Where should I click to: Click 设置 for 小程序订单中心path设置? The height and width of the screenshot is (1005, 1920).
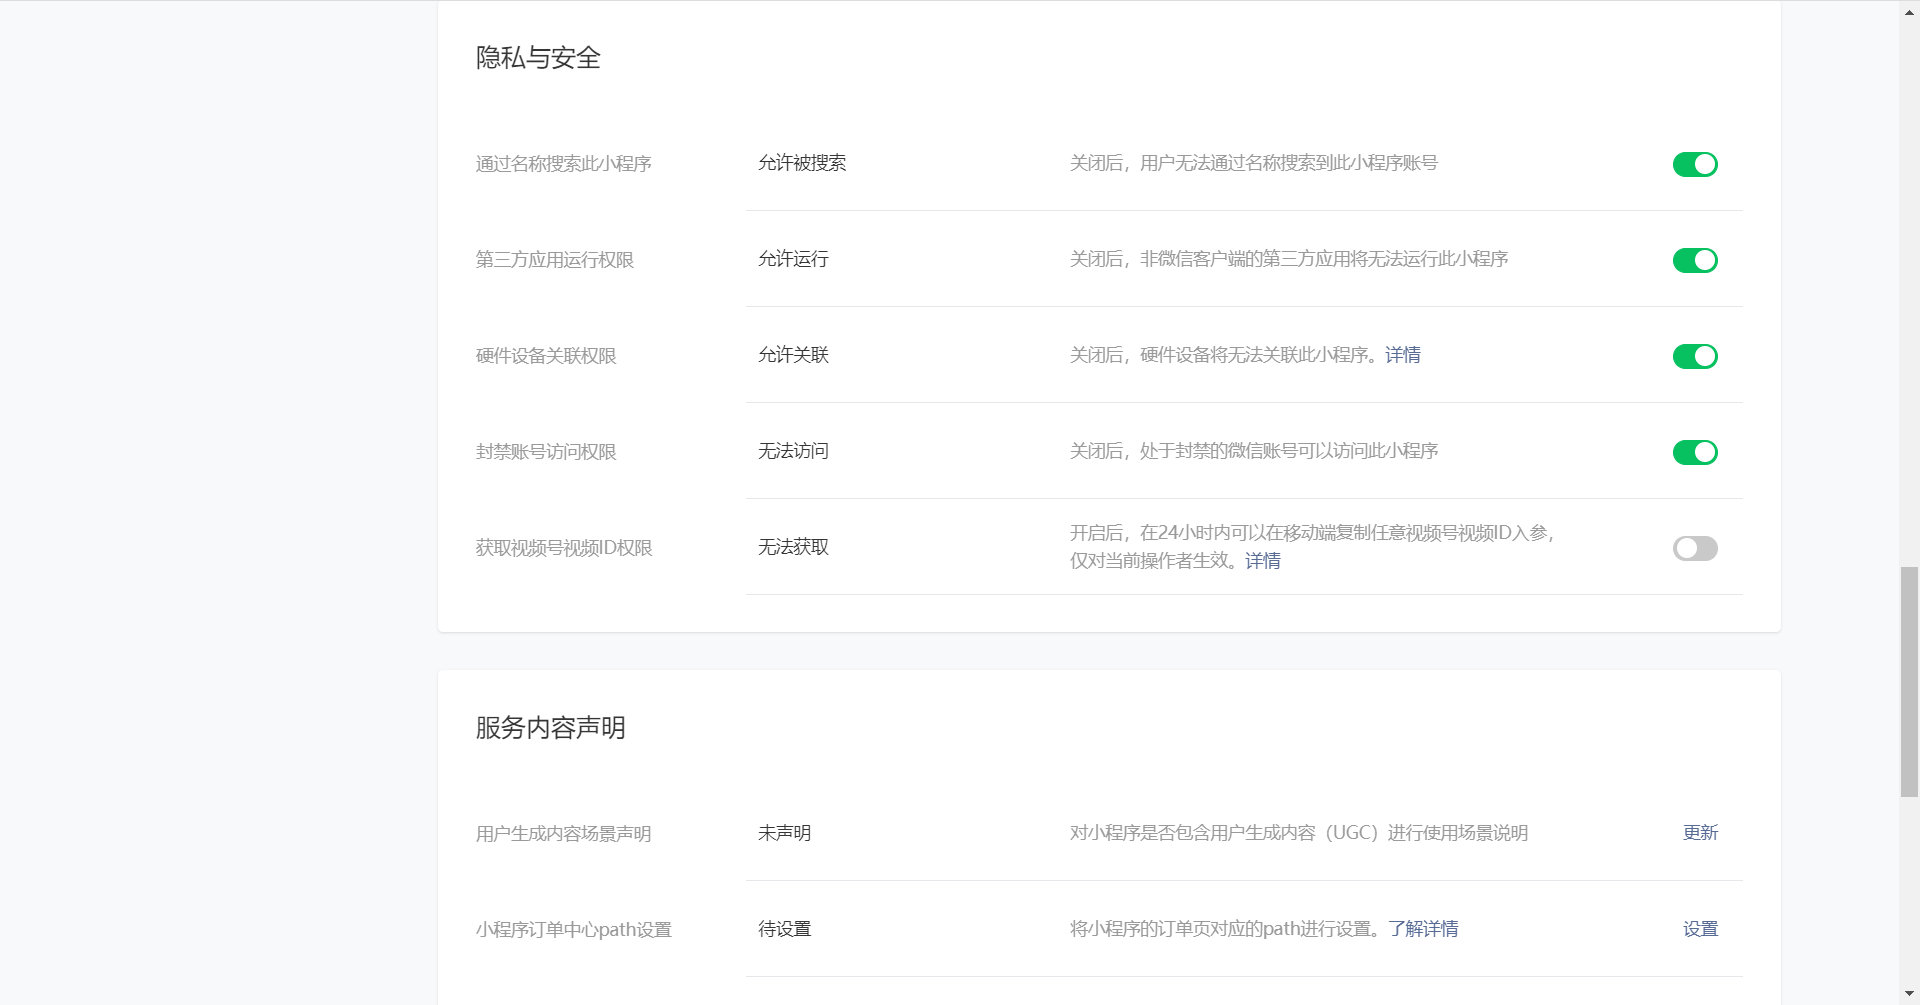[1700, 929]
